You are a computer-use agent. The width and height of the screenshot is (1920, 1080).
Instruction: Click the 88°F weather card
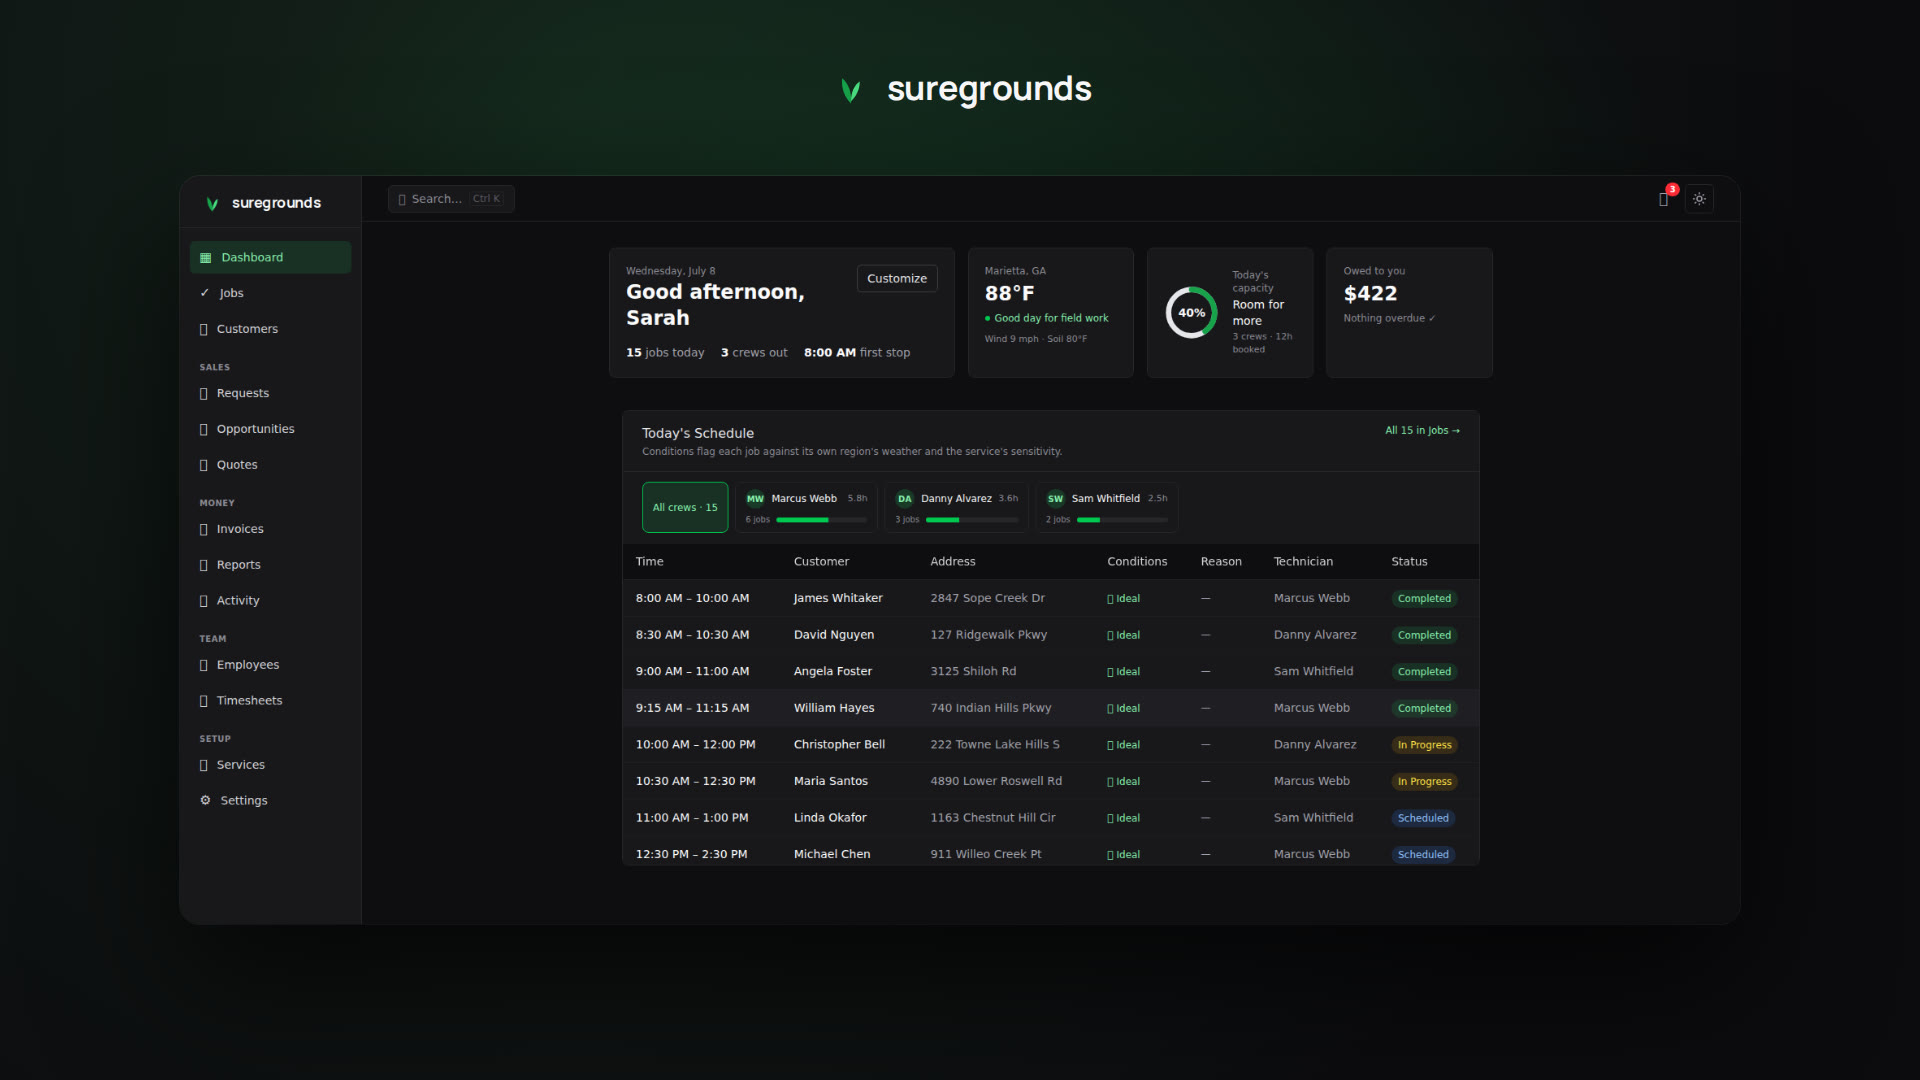click(x=1051, y=313)
